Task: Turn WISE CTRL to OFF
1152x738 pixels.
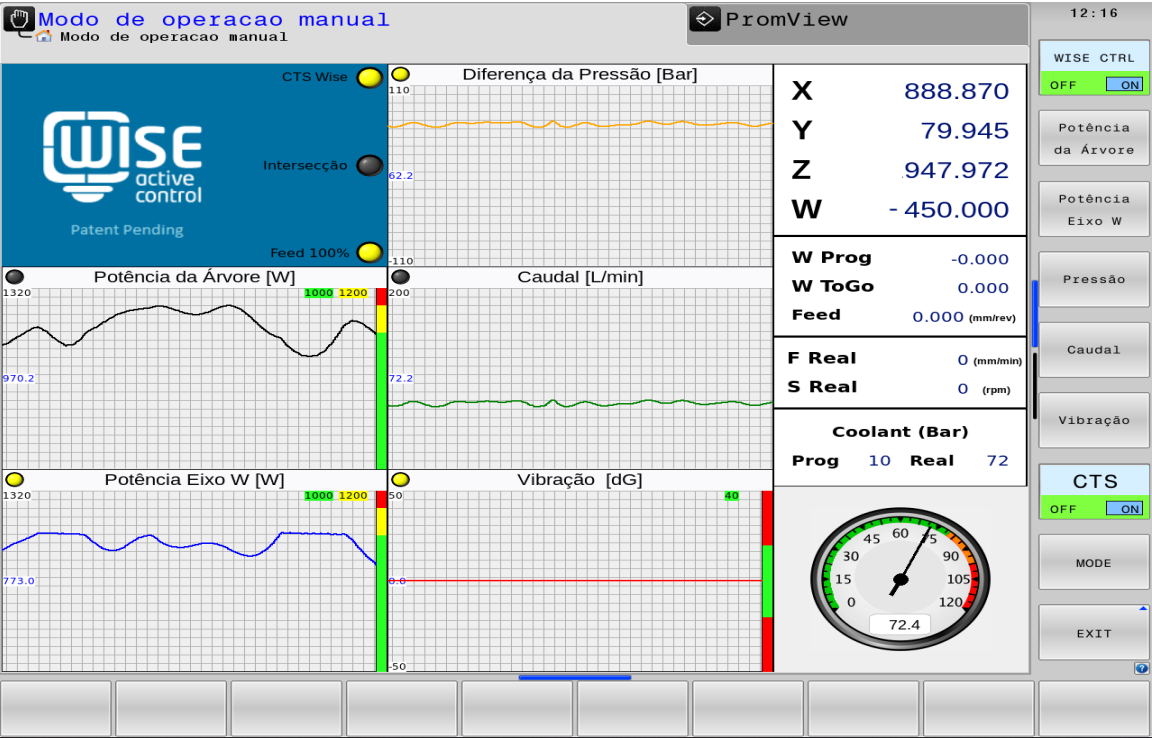Action: pyautogui.click(x=1063, y=85)
